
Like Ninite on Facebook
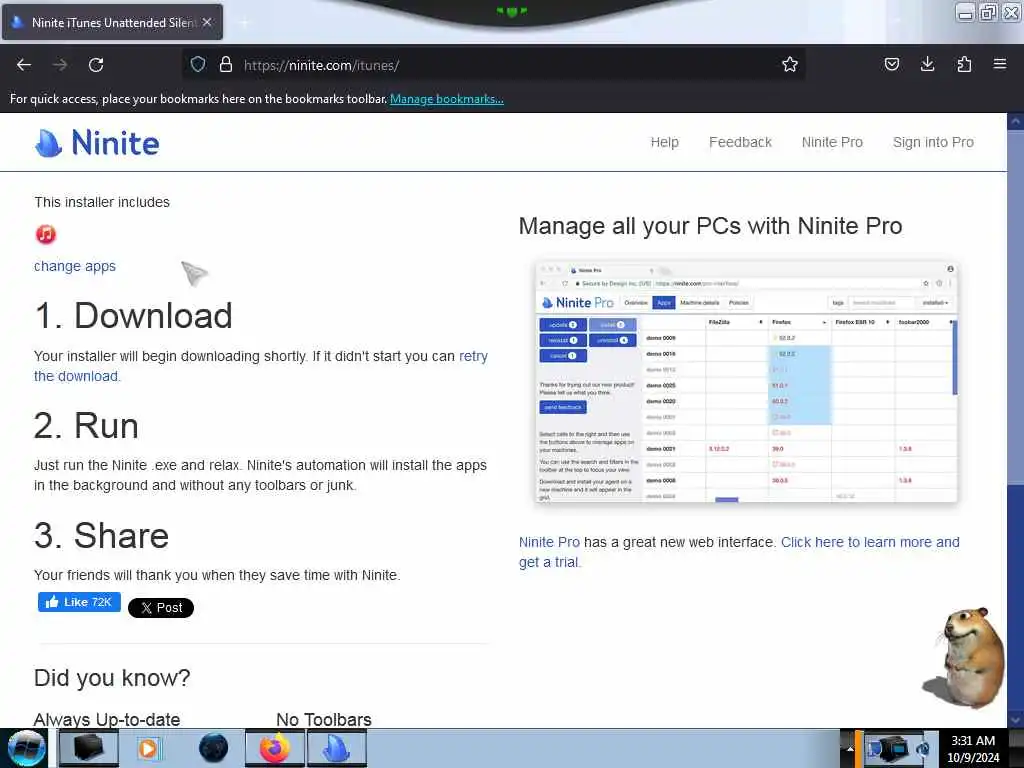point(79,602)
